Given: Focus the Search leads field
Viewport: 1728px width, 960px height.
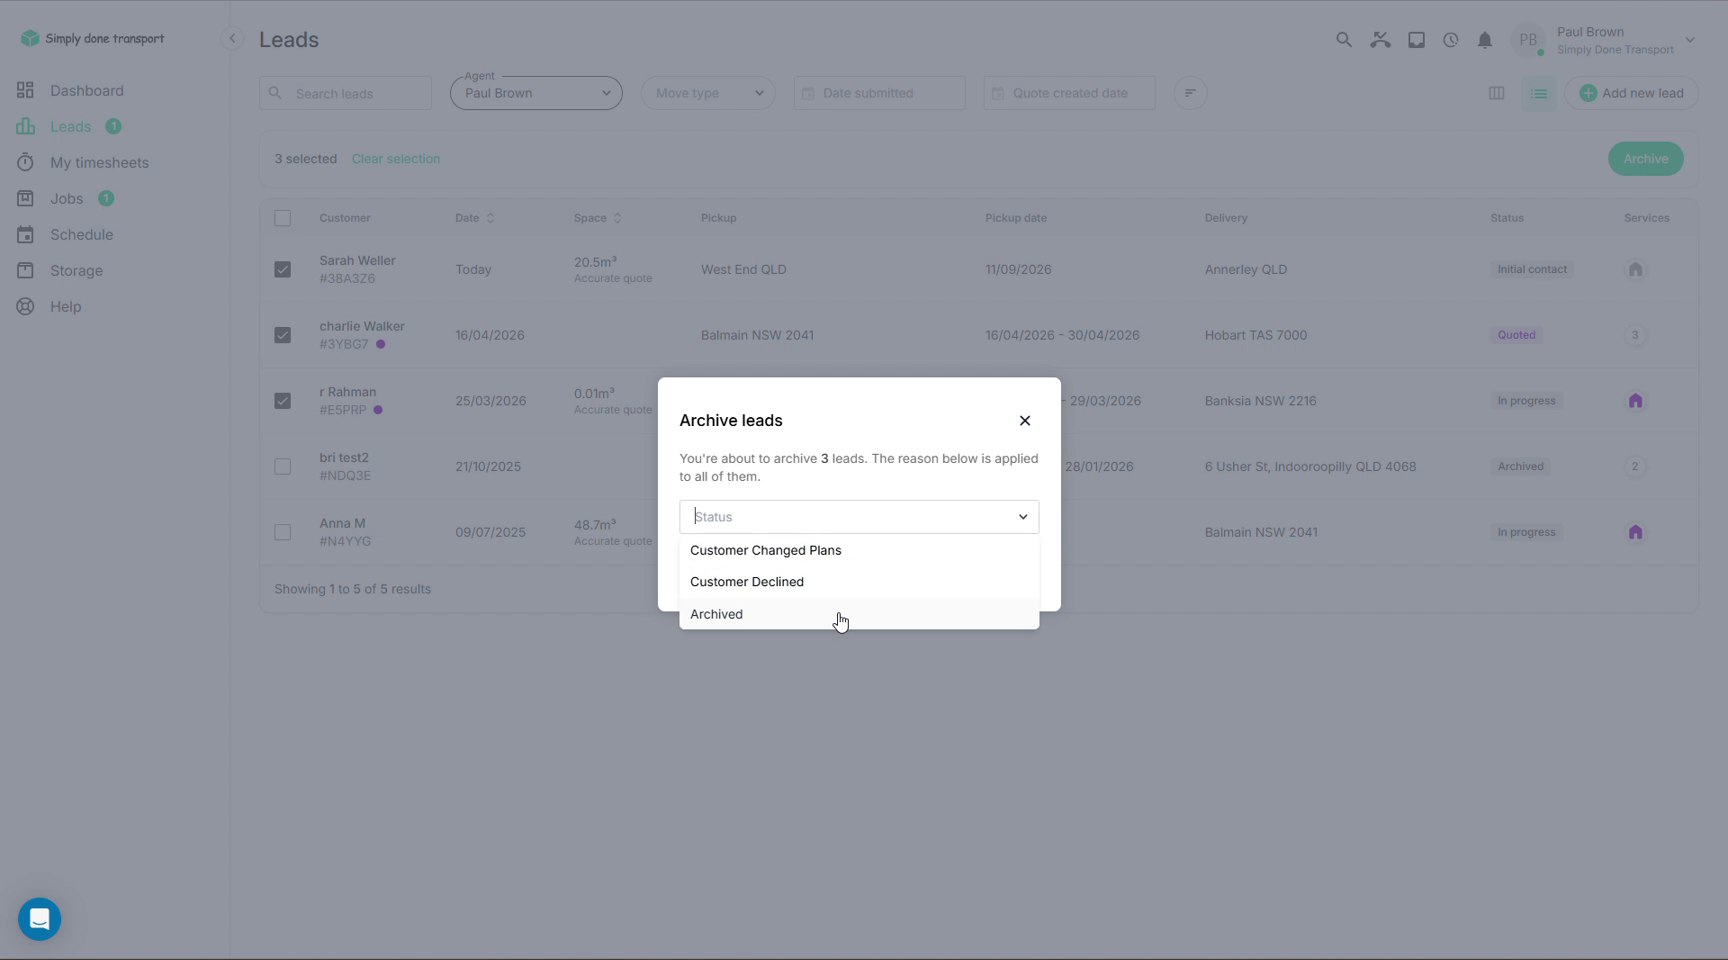Looking at the screenshot, I should click(x=346, y=93).
